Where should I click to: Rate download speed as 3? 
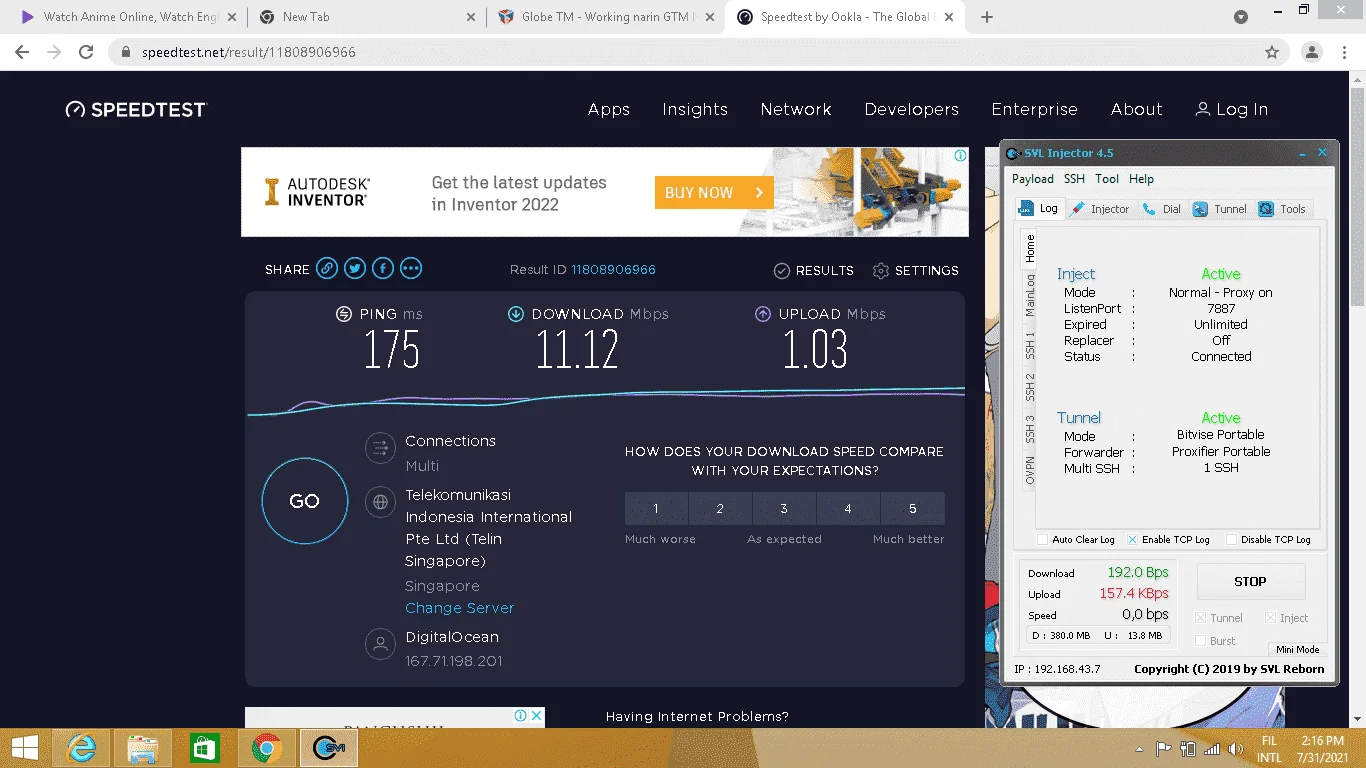pyautogui.click(x=784, y=509)
